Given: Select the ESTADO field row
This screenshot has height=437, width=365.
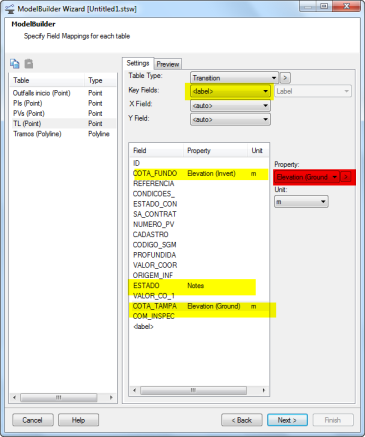Looking at the screenshot, I should (199, 286).
